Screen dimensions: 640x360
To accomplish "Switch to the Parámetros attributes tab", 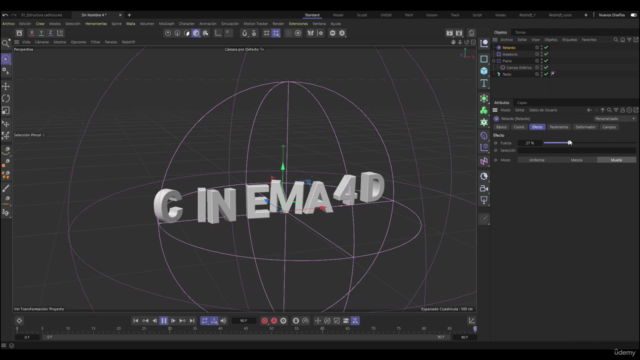I will (559, 127).
